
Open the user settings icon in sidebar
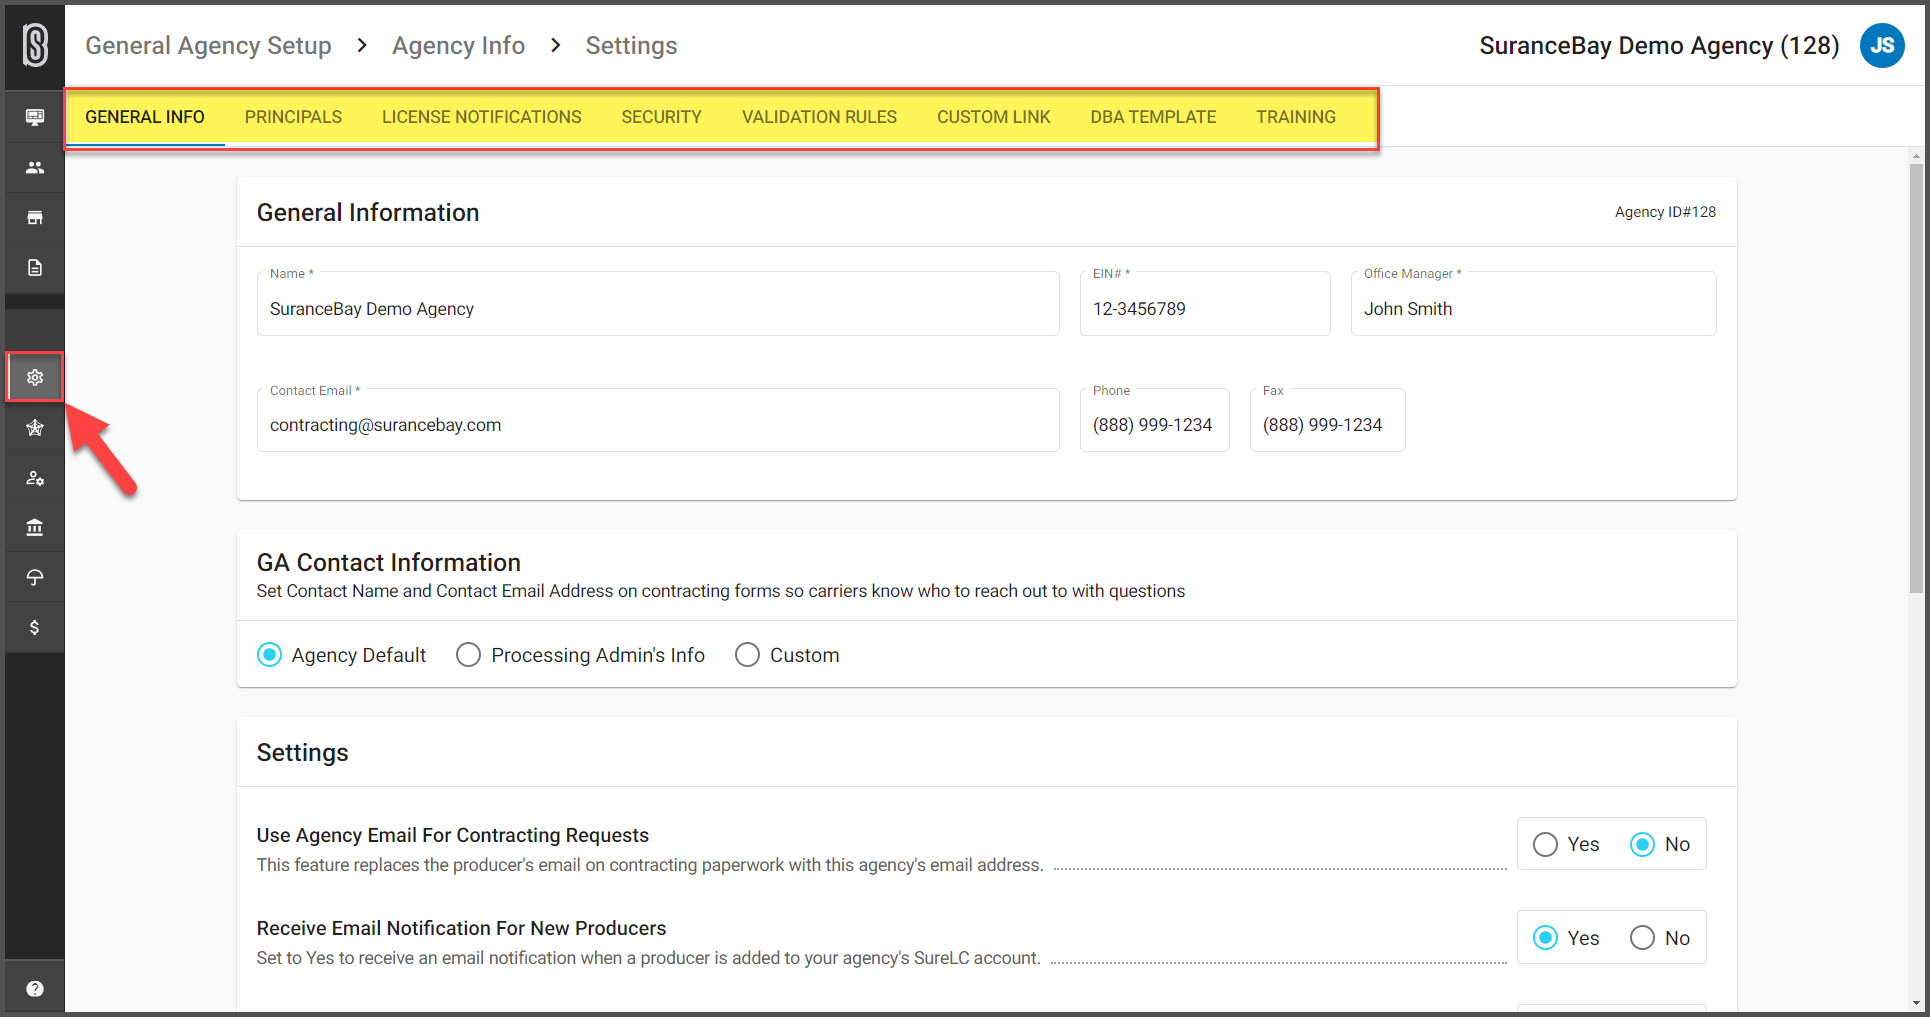[x=35, y=478]
